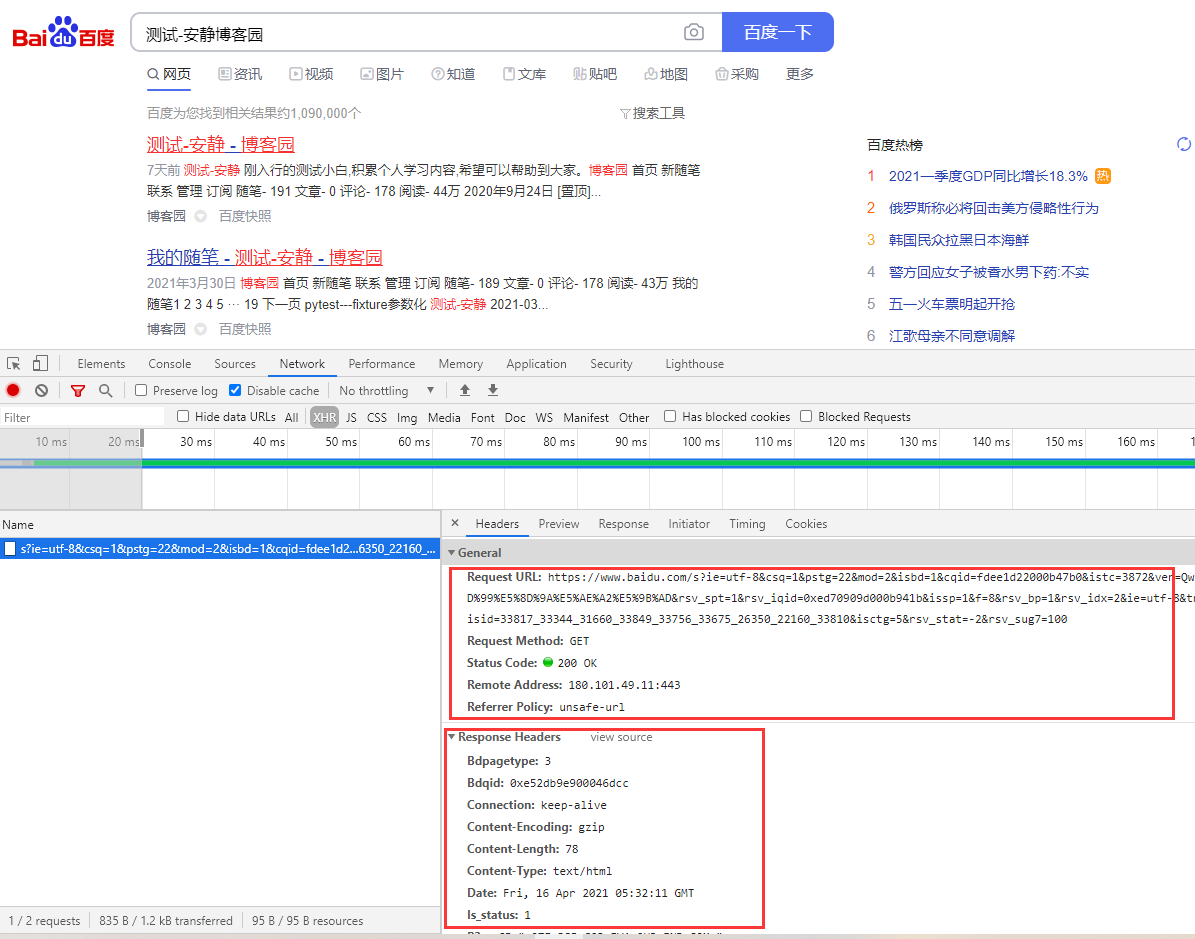
Task: Open the Lighthouse panel
Action: (694, 364)
